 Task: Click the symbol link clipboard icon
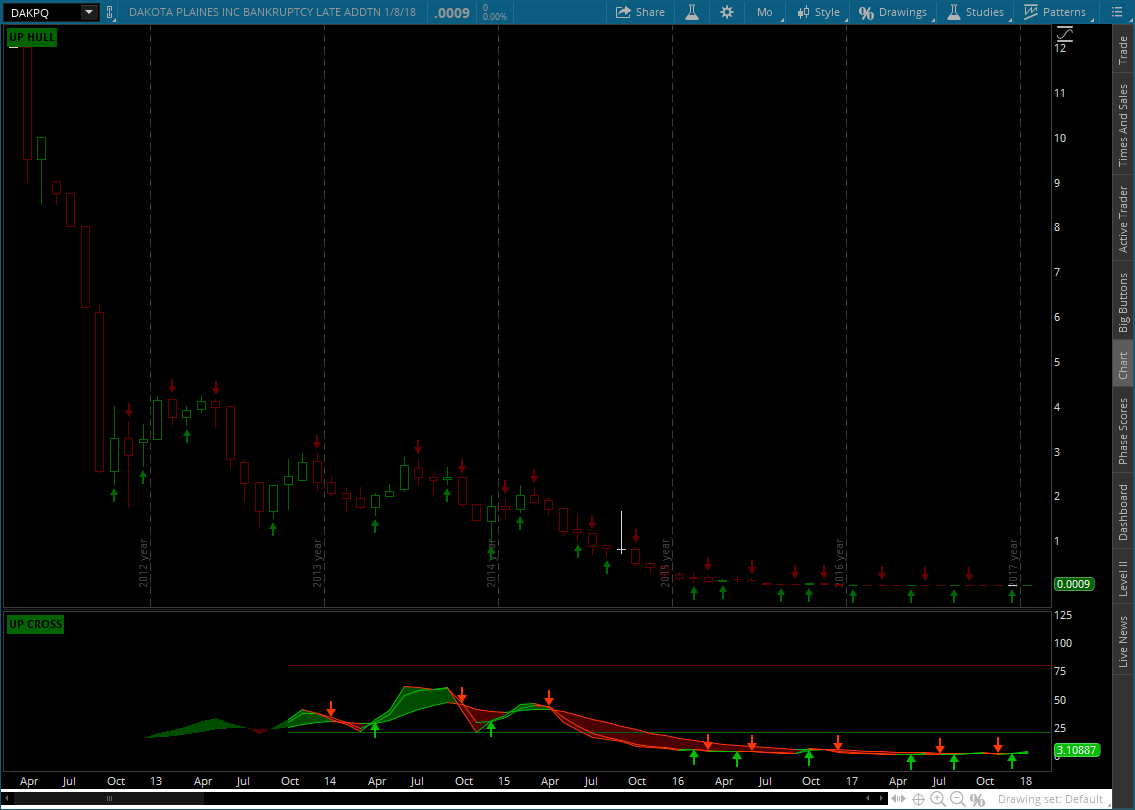point(110,12)
